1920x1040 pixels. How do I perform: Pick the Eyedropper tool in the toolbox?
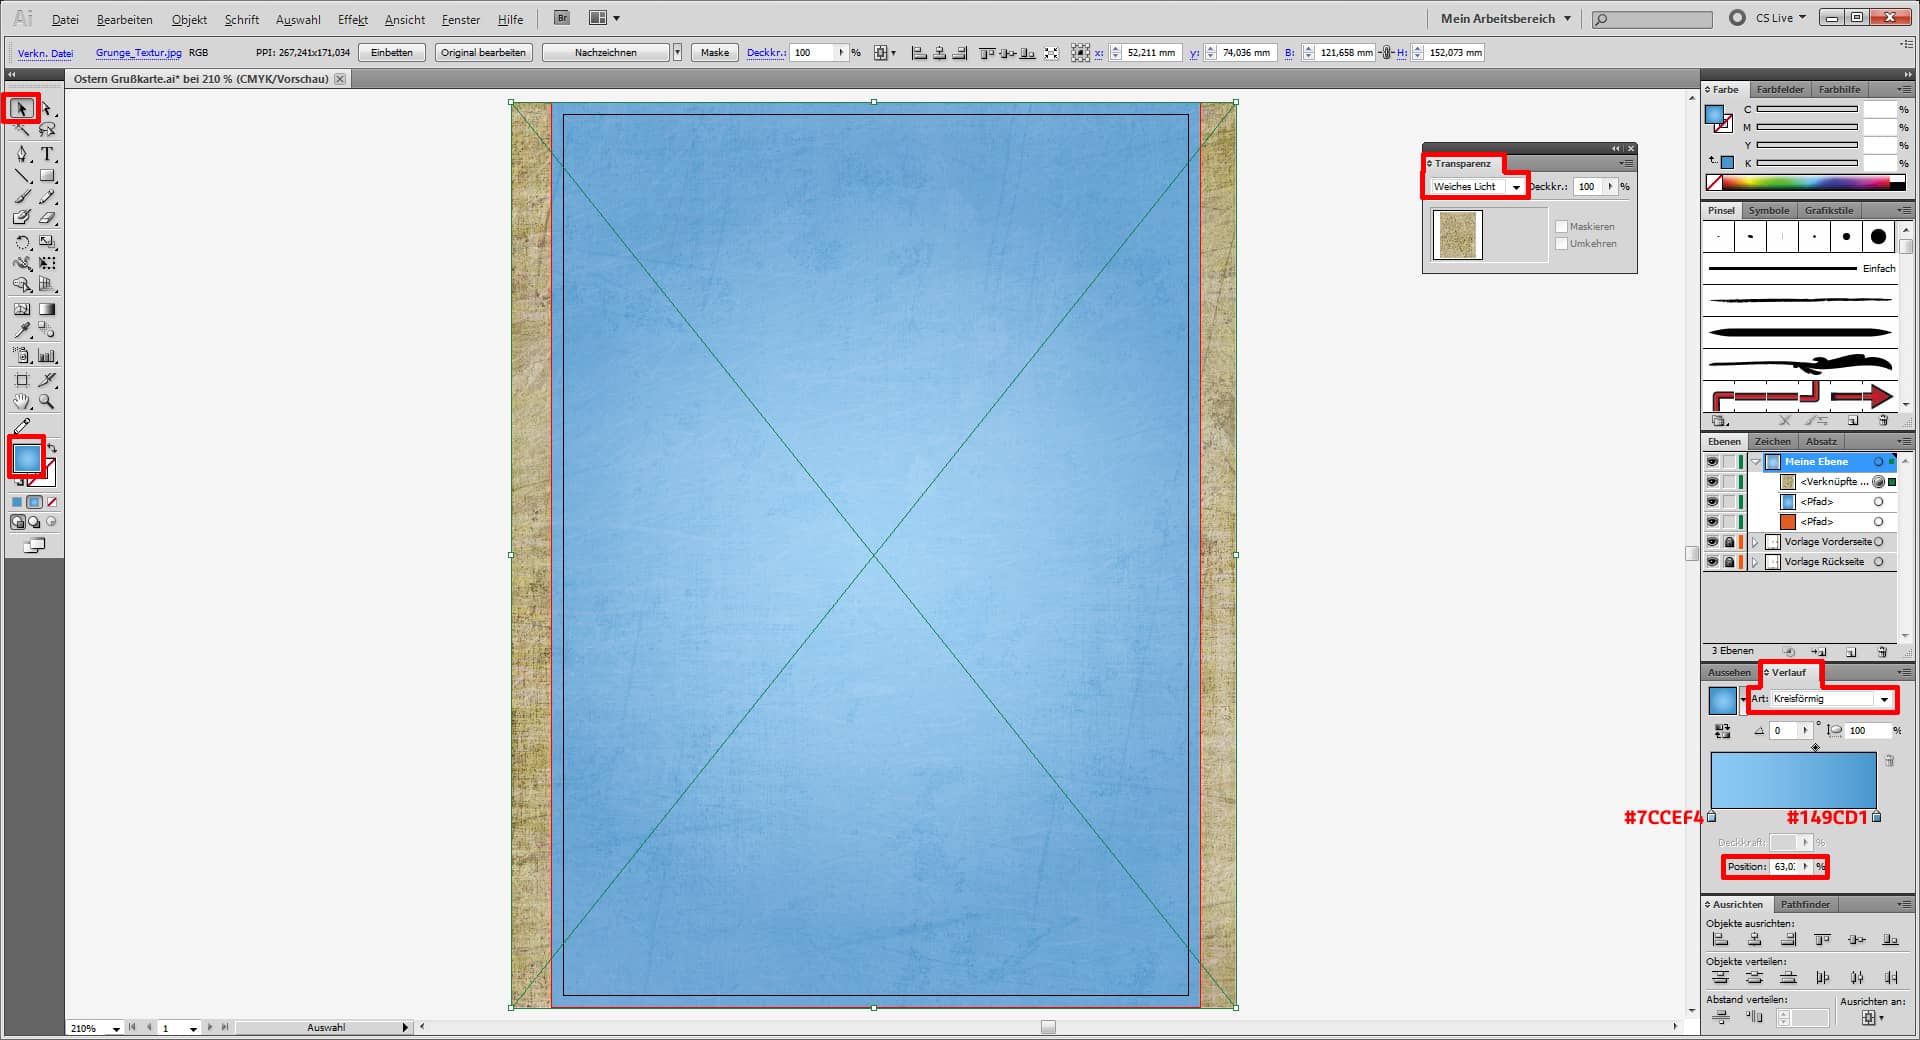(x=22, y=330)
